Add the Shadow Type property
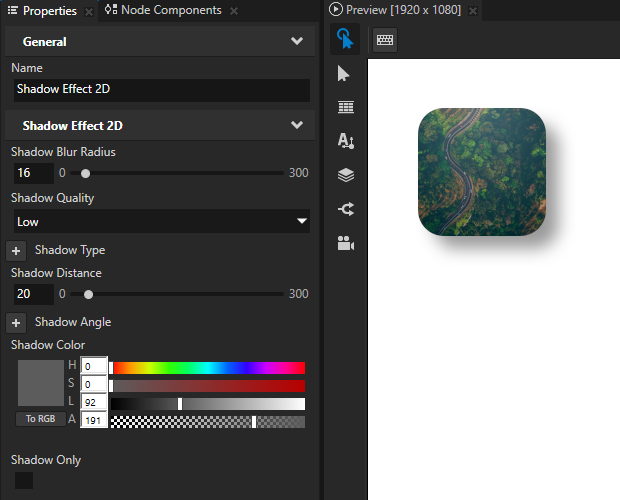The image size is (620, 500). tap(16, 251)
